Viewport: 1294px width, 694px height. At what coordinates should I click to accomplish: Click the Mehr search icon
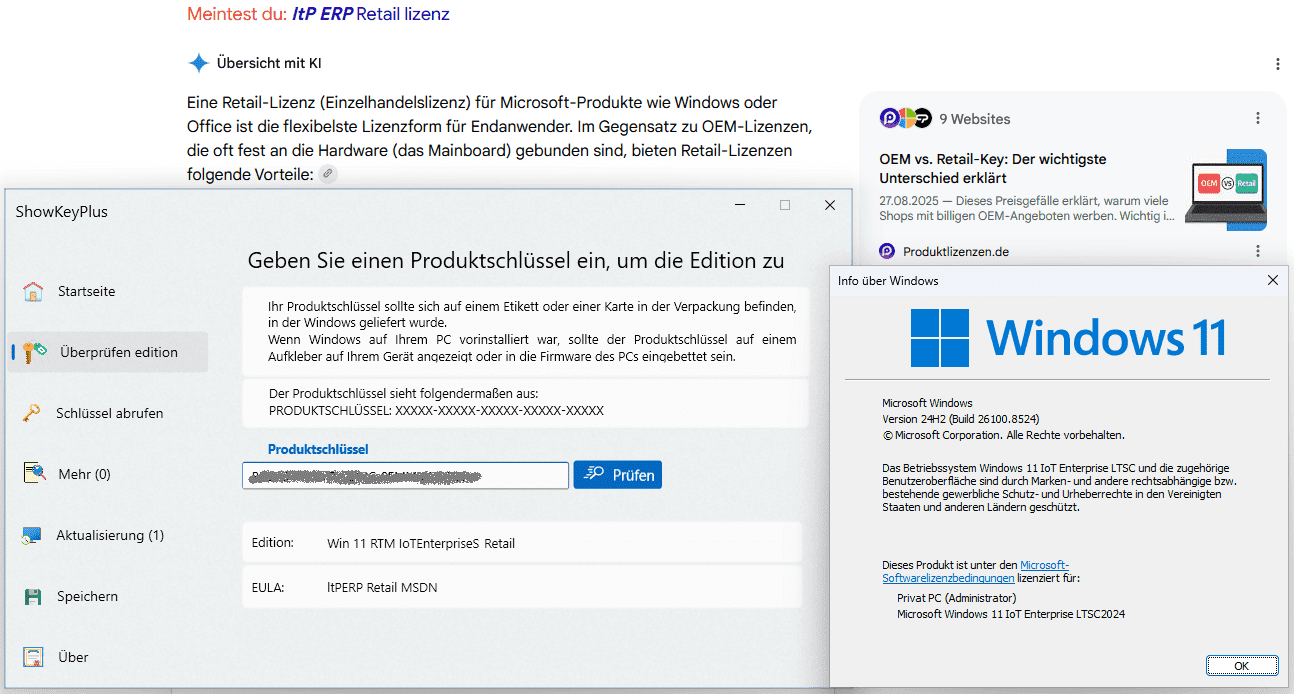(x=33, y=474)
